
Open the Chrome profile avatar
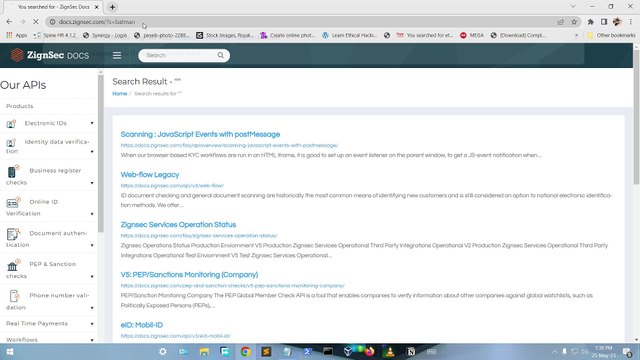point(617,22)
